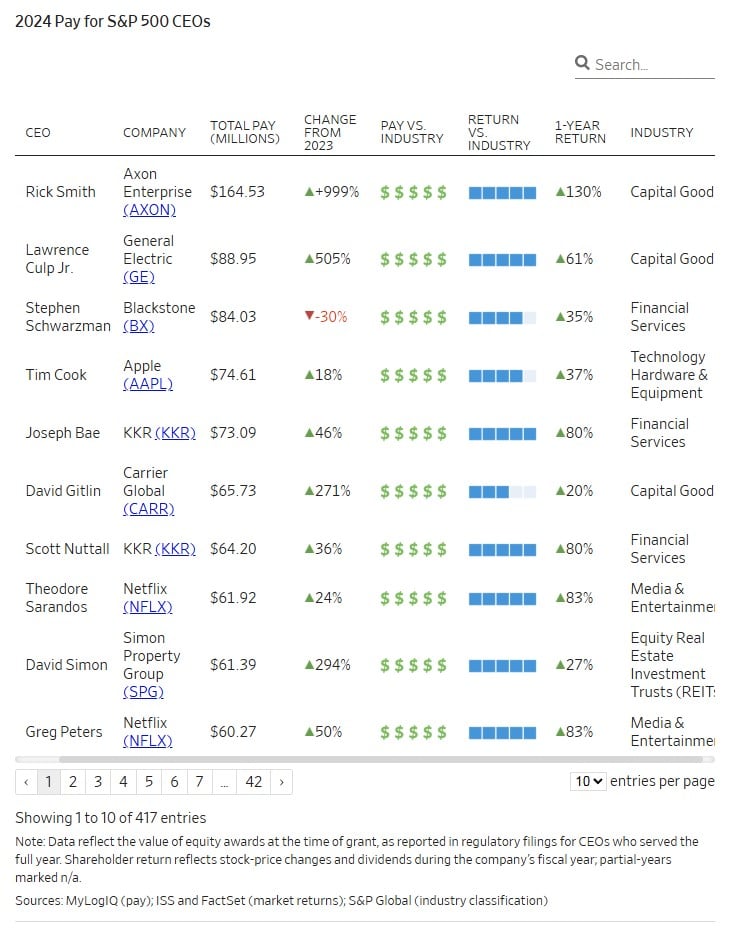The width and height of the screenshot is (730, 931).
Task: Open the SPG ticker link
Action: coord(143,692)
